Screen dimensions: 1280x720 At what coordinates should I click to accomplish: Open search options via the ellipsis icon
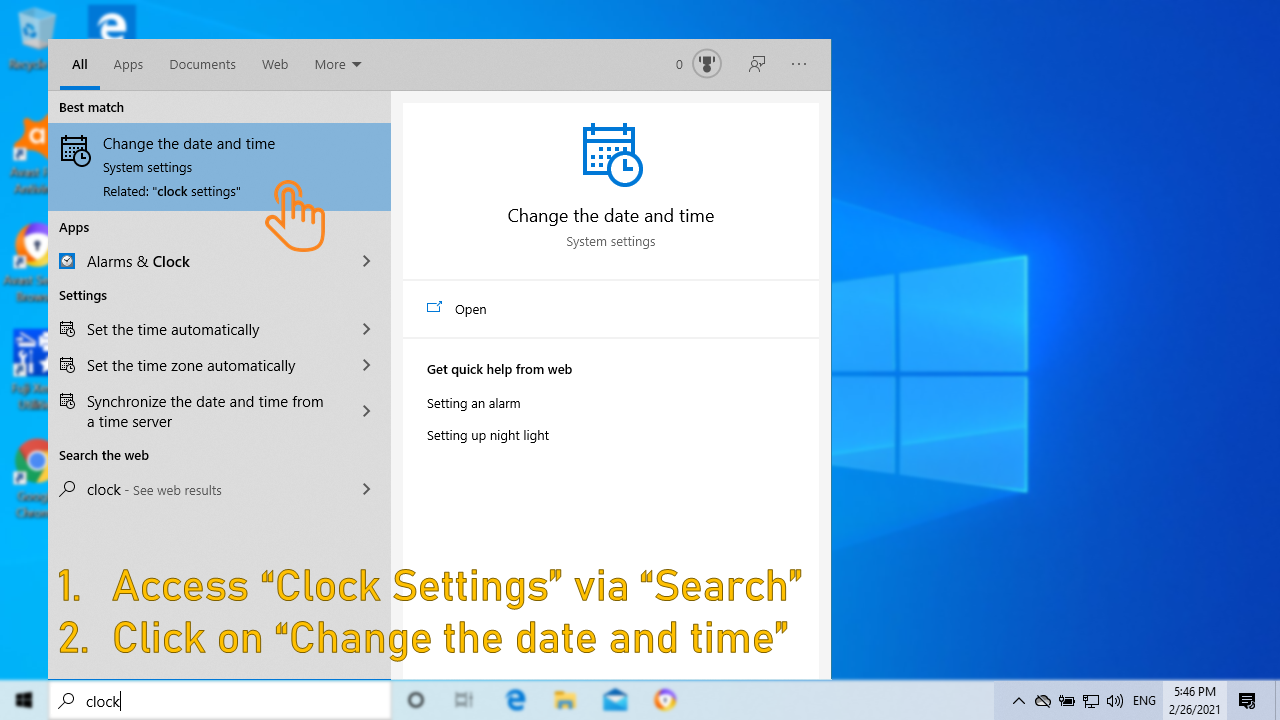pos(799,63)
